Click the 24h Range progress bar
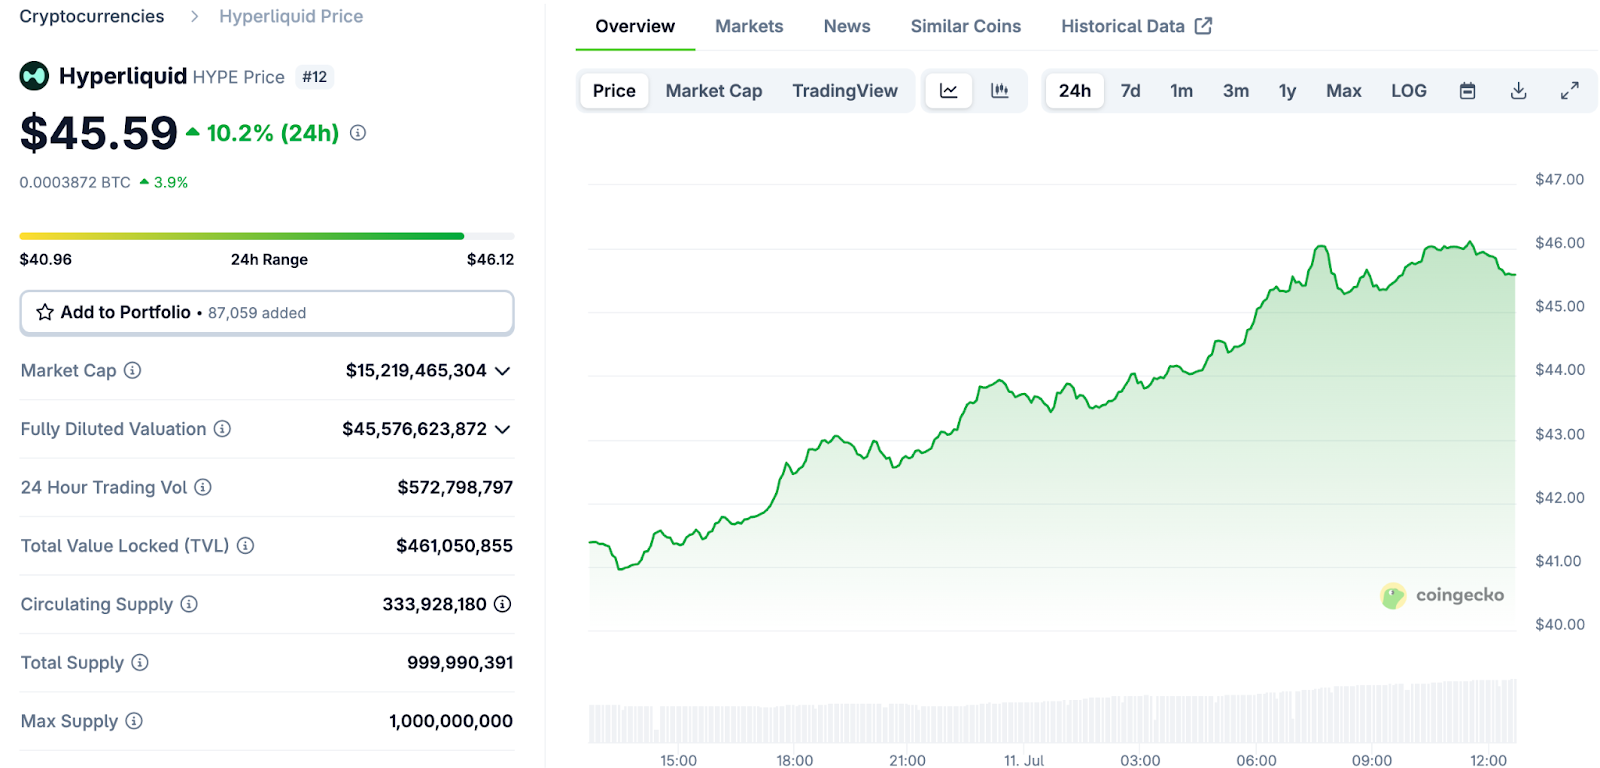 click(x=267, y=236)
